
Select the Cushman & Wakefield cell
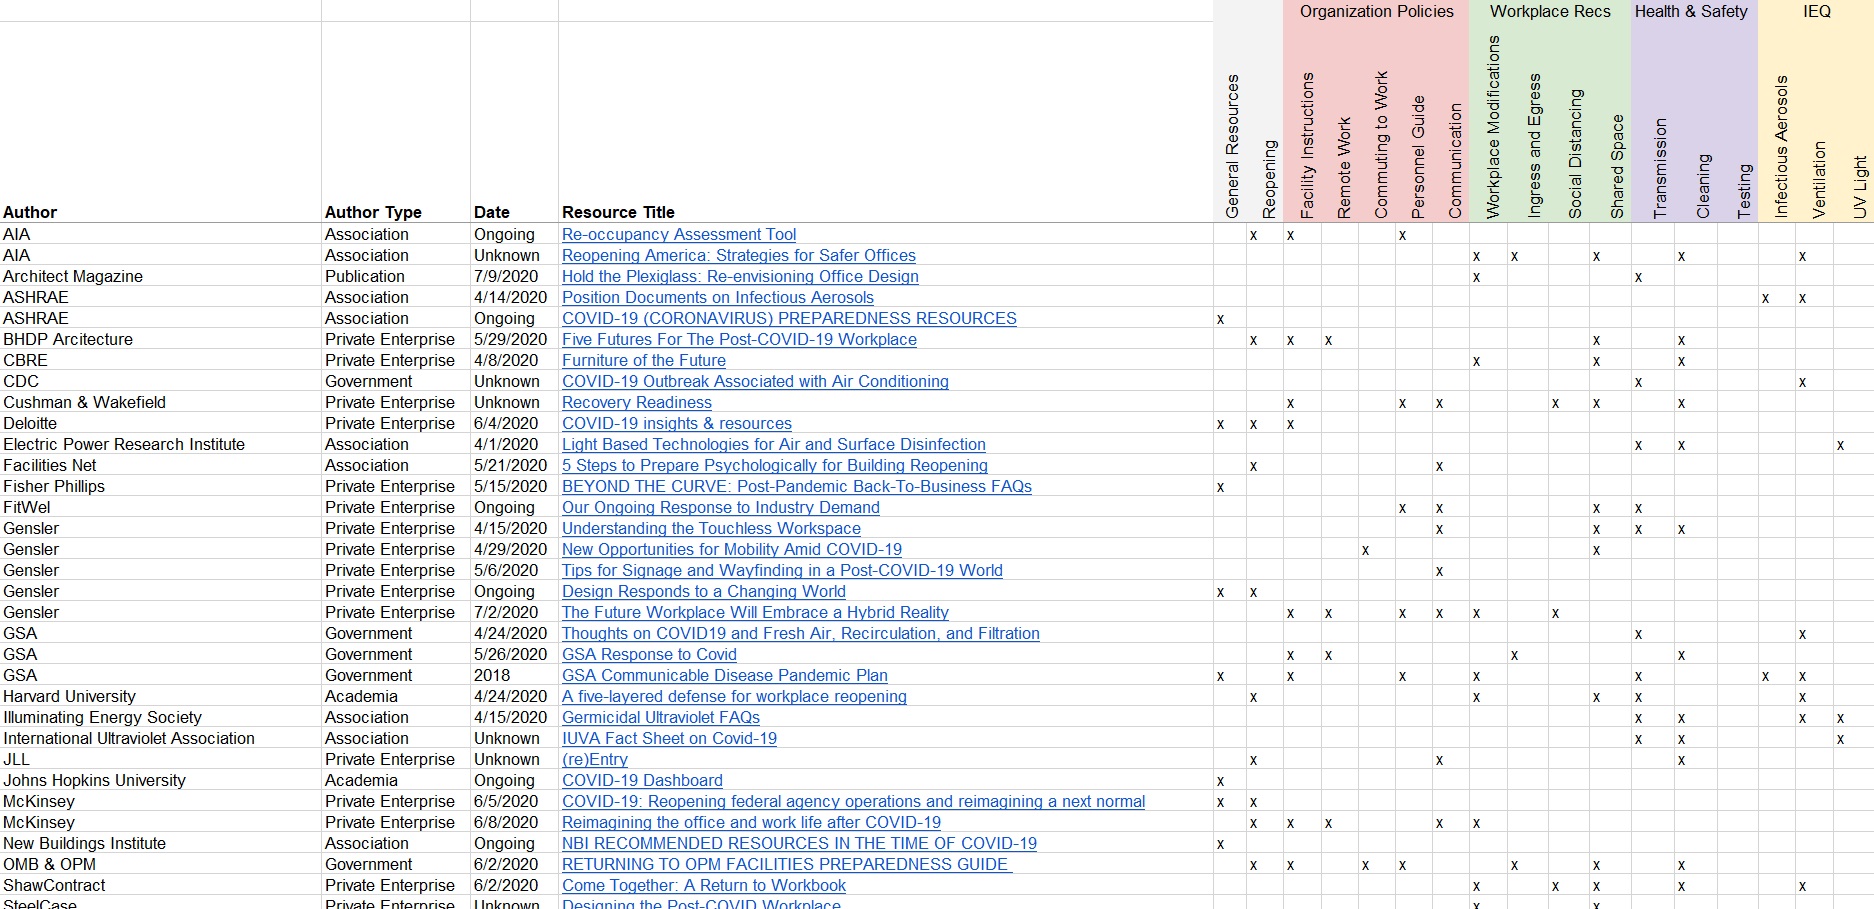85,402
